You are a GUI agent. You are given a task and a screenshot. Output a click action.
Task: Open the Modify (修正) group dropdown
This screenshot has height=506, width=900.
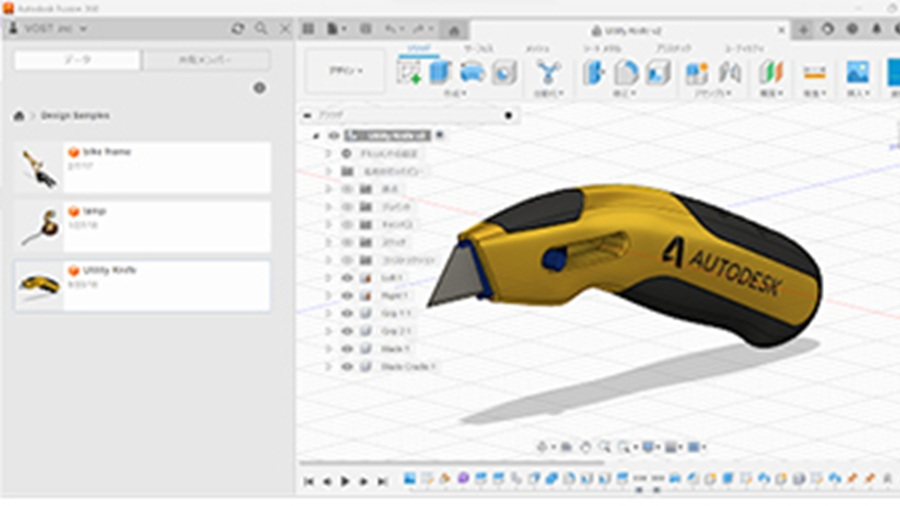(x=624, y=93)
